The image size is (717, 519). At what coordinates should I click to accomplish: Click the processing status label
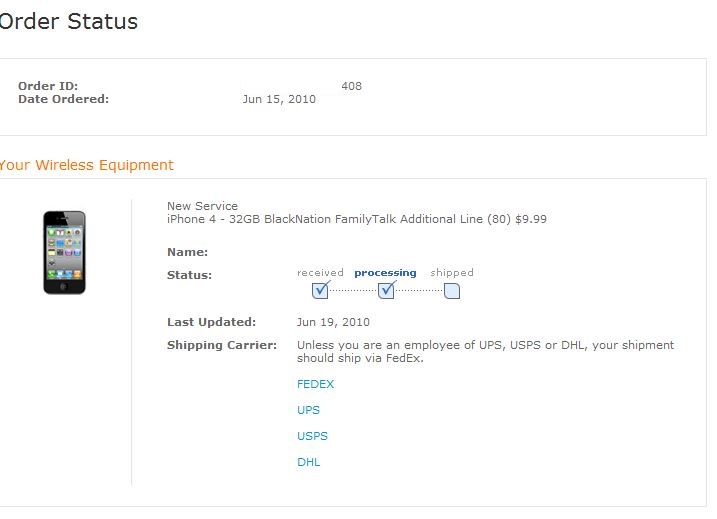click(385, 273)
